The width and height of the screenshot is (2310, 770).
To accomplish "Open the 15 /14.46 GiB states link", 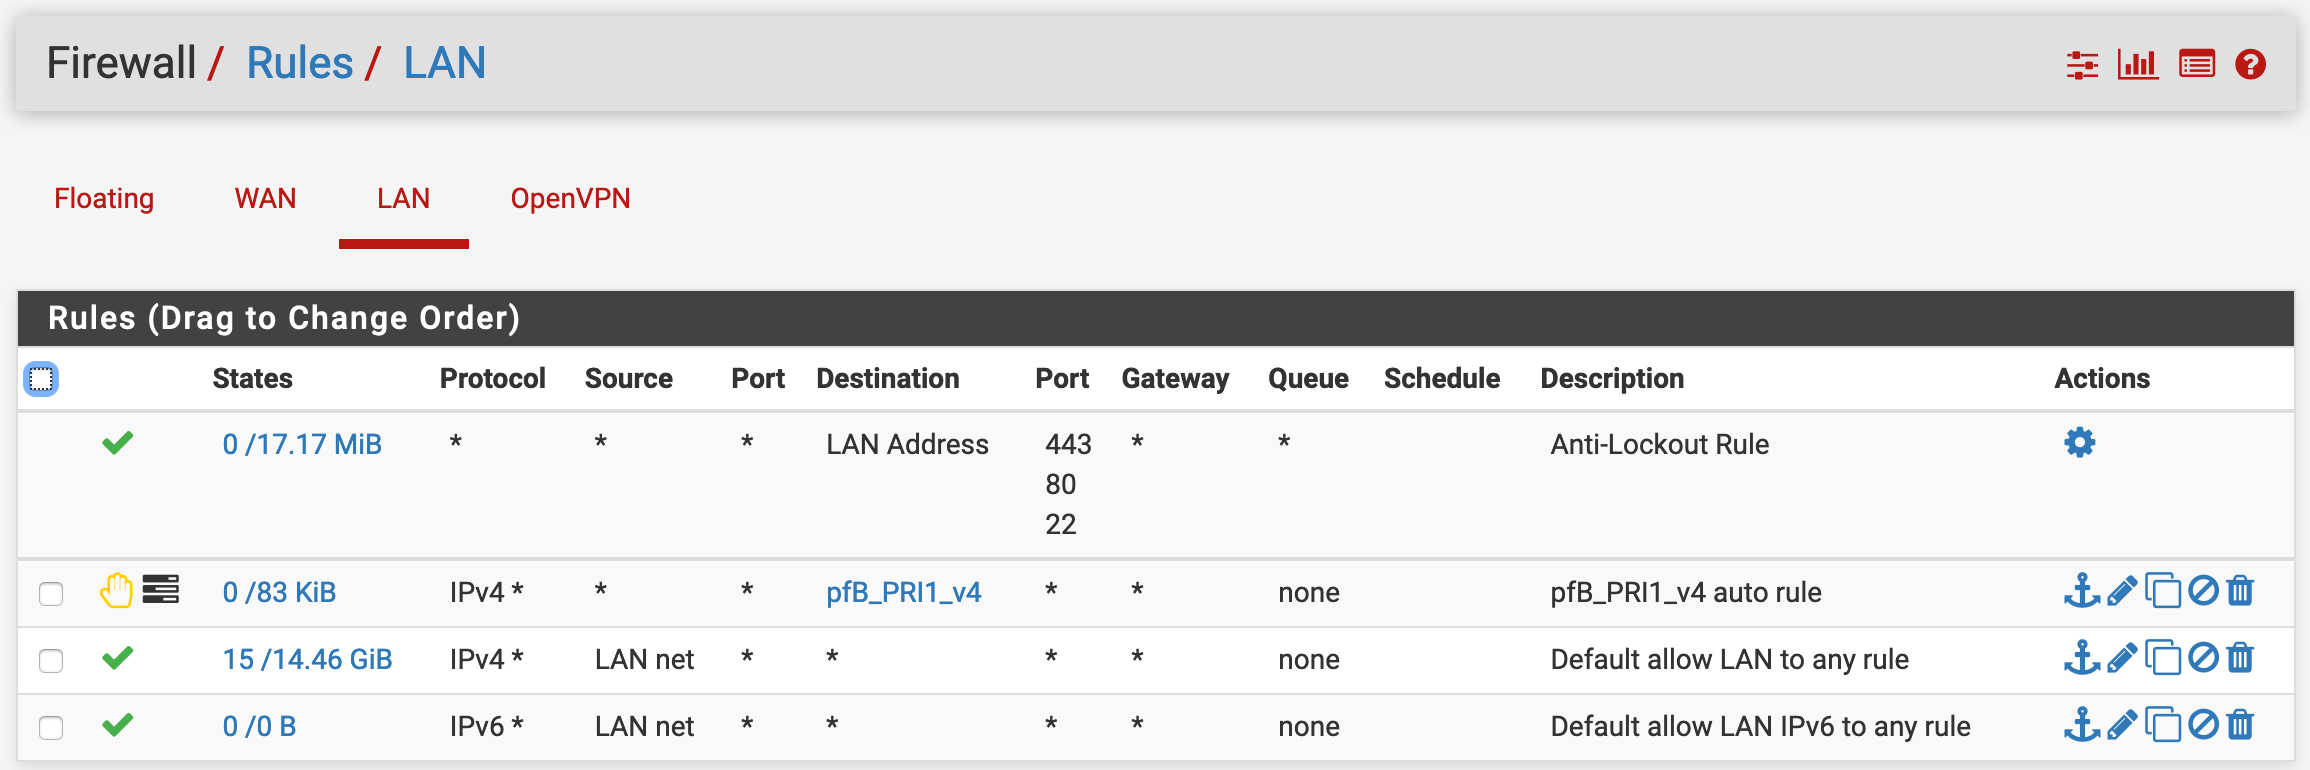I will [x=307, y=660].
